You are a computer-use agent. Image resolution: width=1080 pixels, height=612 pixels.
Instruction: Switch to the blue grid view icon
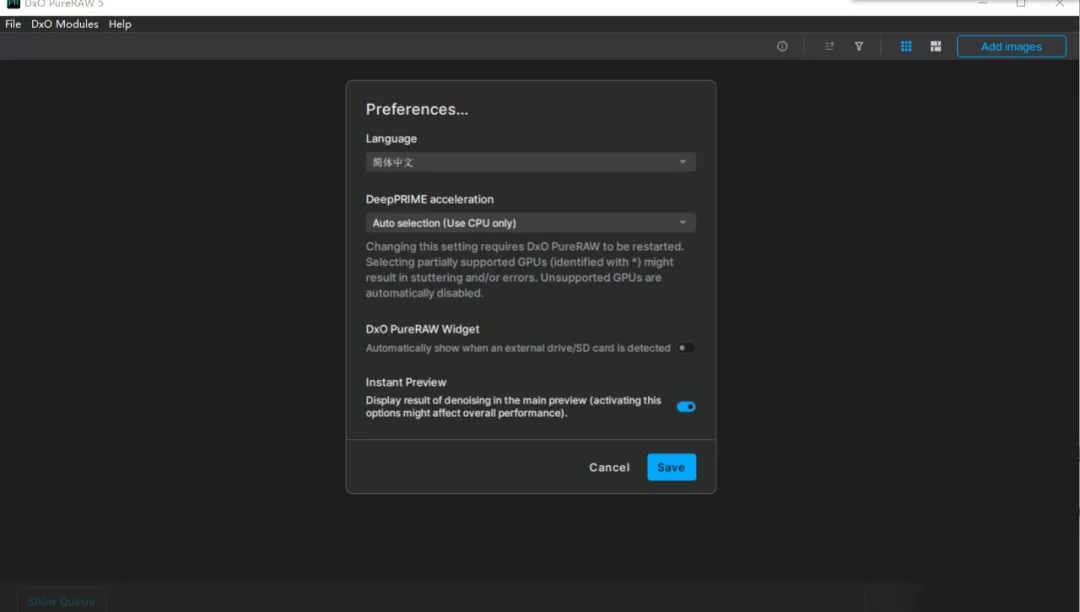(x=906, y=46)
